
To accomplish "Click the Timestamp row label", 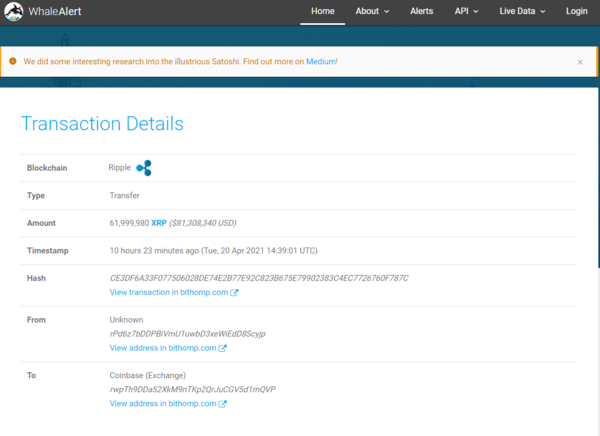I will (x=48, y=251).
